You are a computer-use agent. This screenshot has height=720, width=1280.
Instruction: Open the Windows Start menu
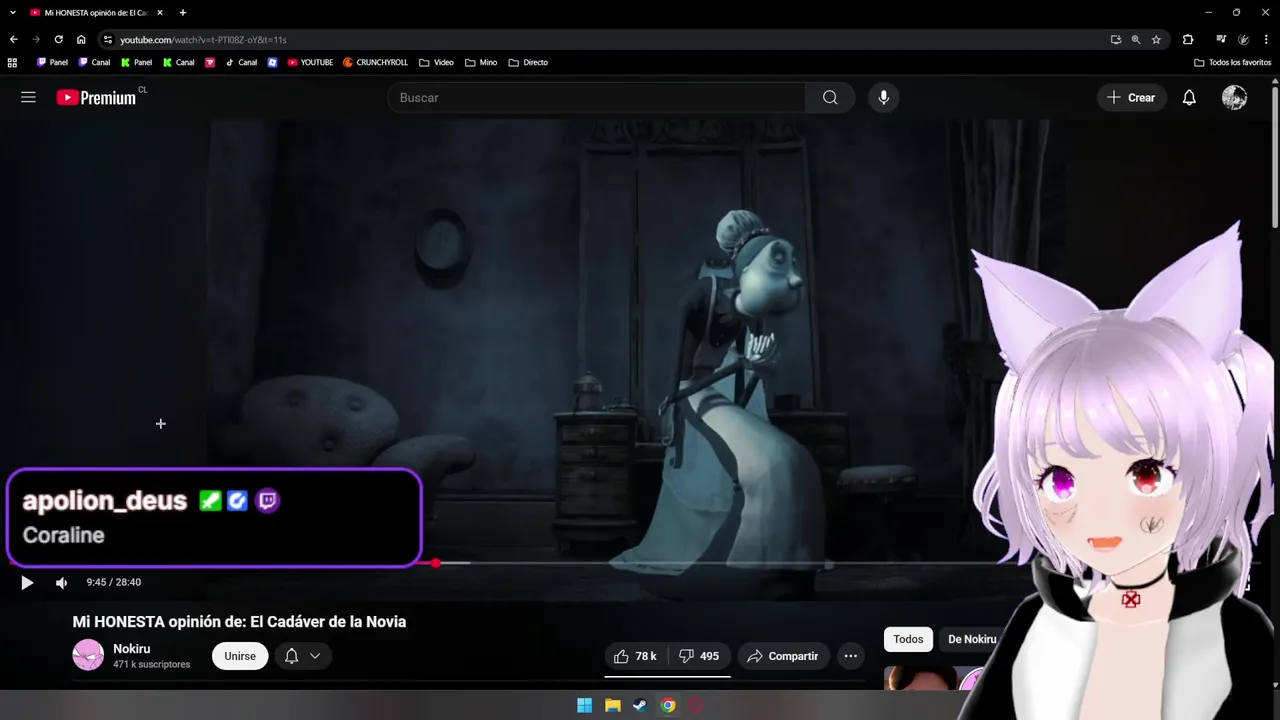point(584,705)
